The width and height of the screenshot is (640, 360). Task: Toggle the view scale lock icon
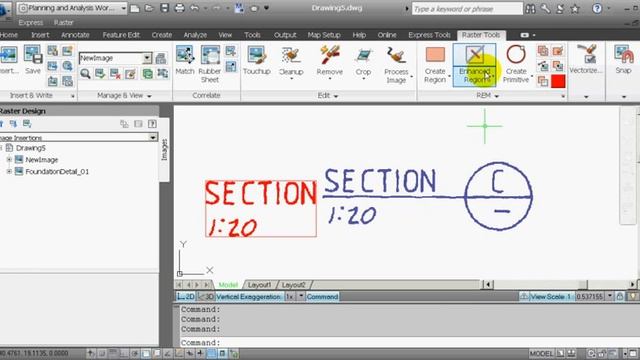(620, 297)
